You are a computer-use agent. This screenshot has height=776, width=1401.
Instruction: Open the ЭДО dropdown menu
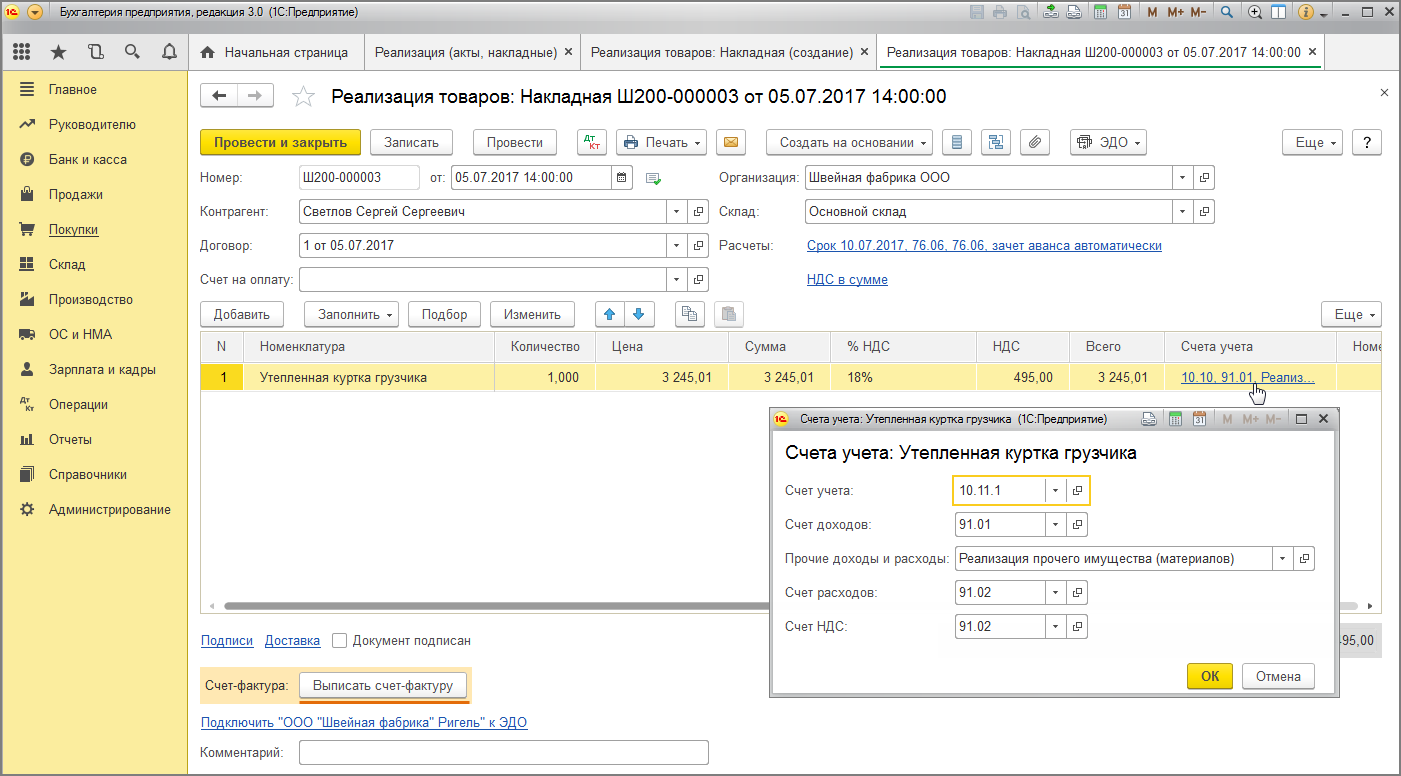[1108, 143]
